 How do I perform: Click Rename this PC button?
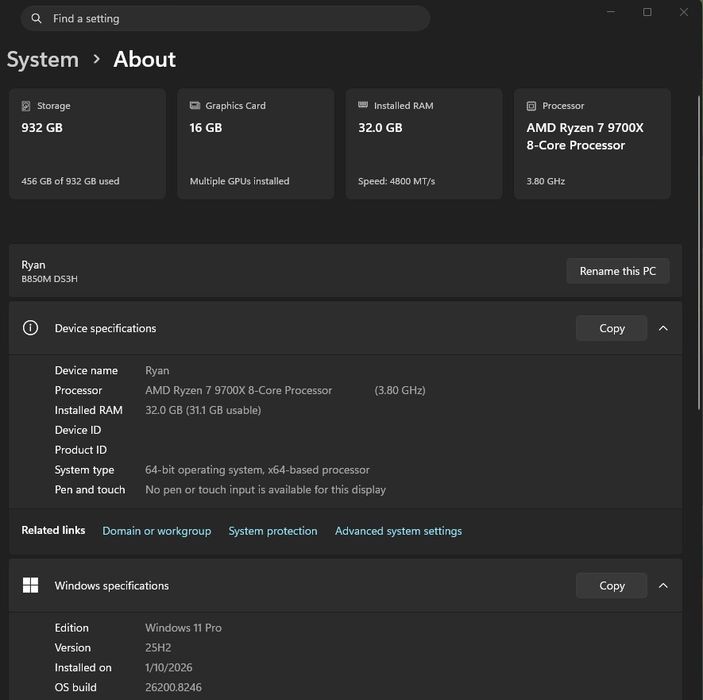tap(618, 271)
